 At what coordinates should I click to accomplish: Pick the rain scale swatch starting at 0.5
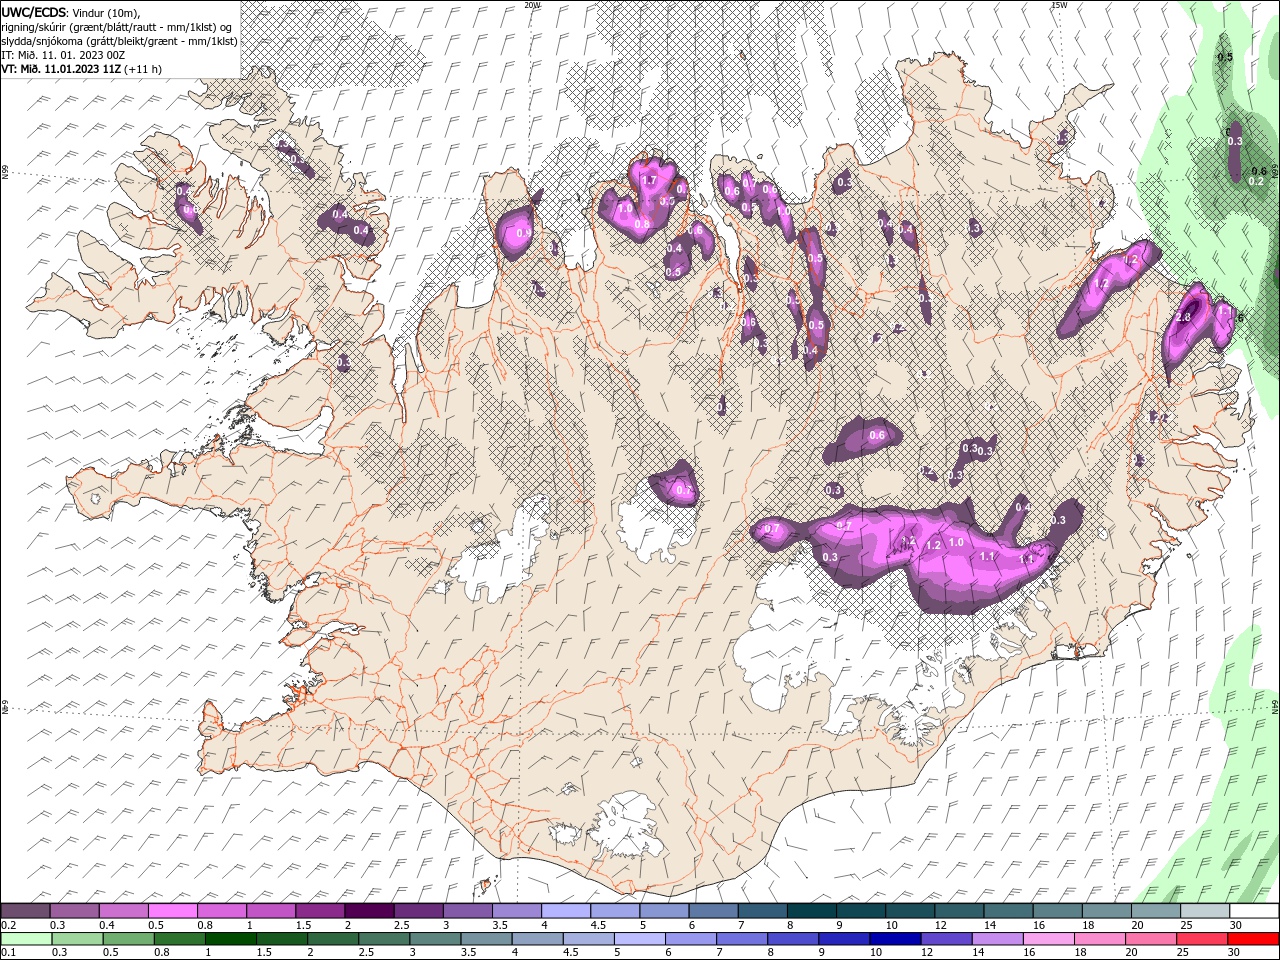point(128,939)
